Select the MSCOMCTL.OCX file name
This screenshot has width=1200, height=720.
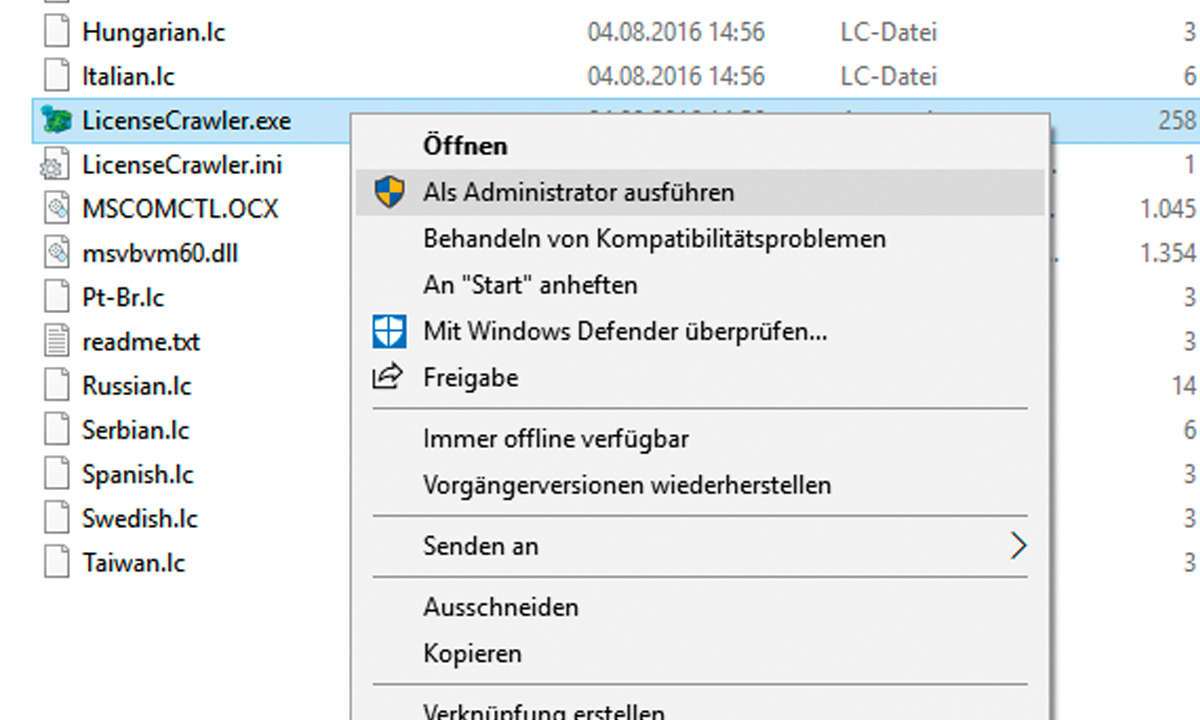click(180, 209)
